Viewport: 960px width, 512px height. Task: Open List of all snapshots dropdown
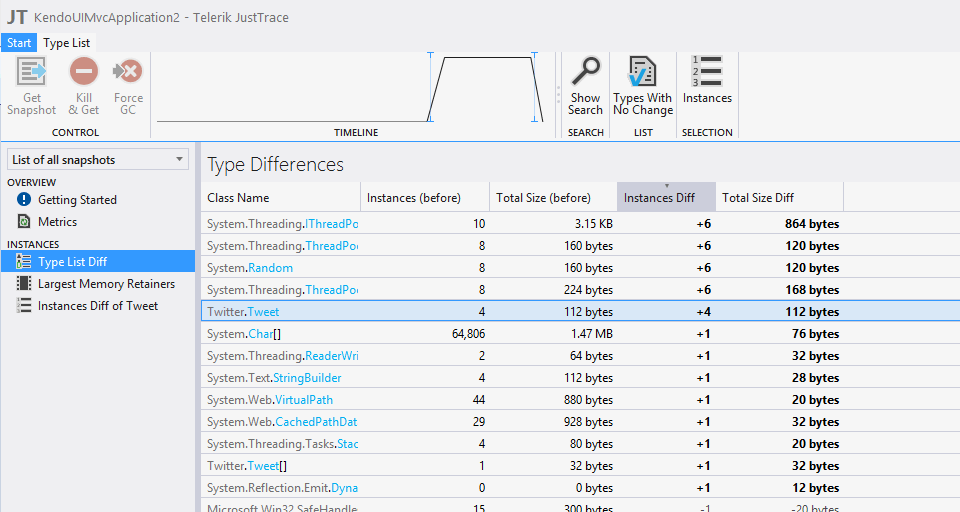point(98,159)
